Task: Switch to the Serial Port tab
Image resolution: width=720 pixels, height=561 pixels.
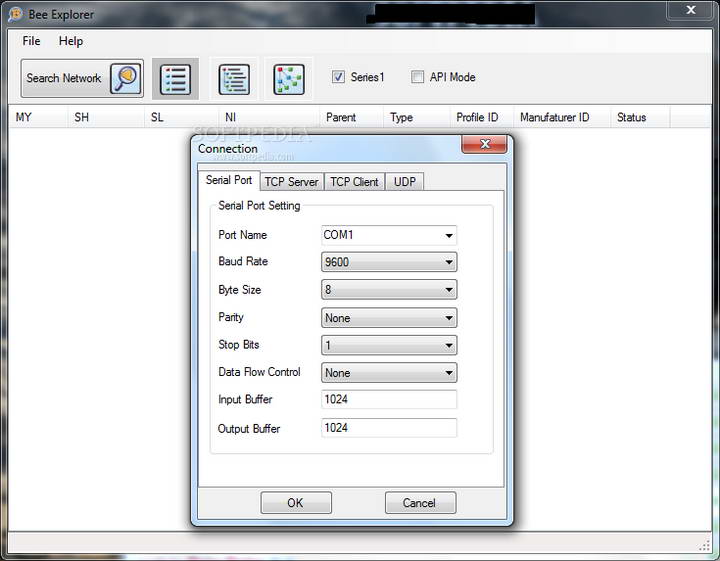Action: 229,180
